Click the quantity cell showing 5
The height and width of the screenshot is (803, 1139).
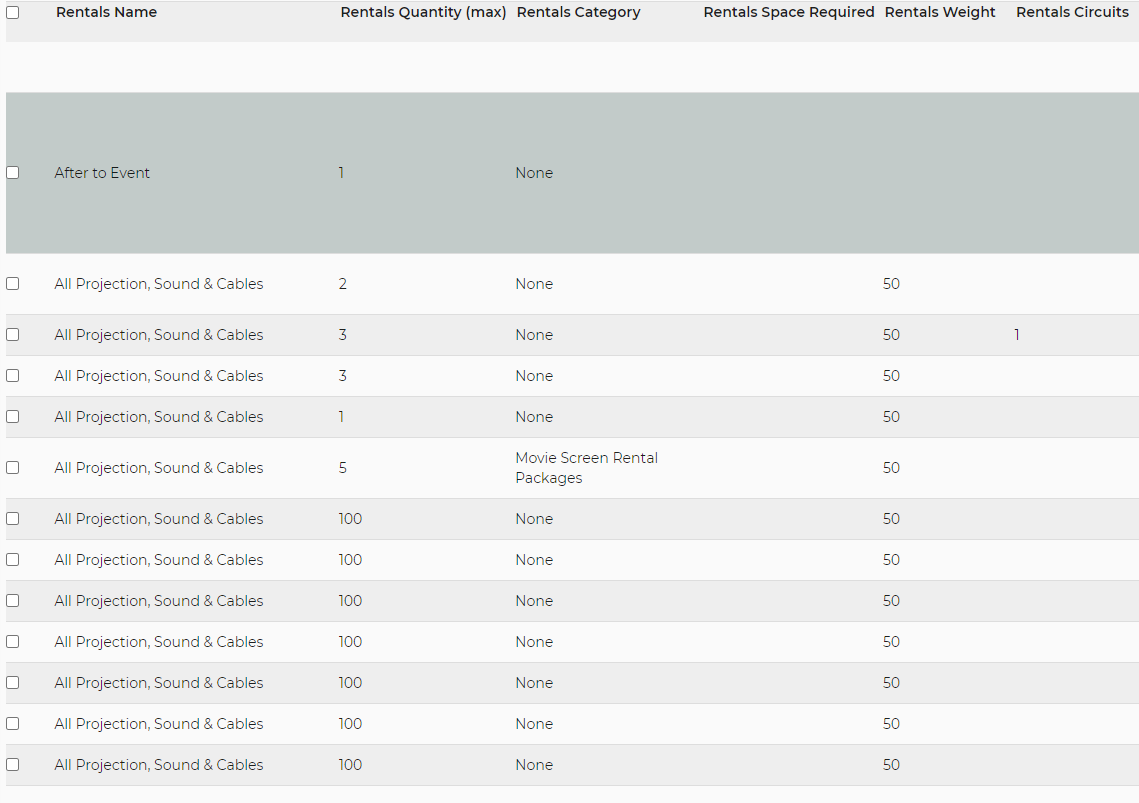(x=343, y=468)
